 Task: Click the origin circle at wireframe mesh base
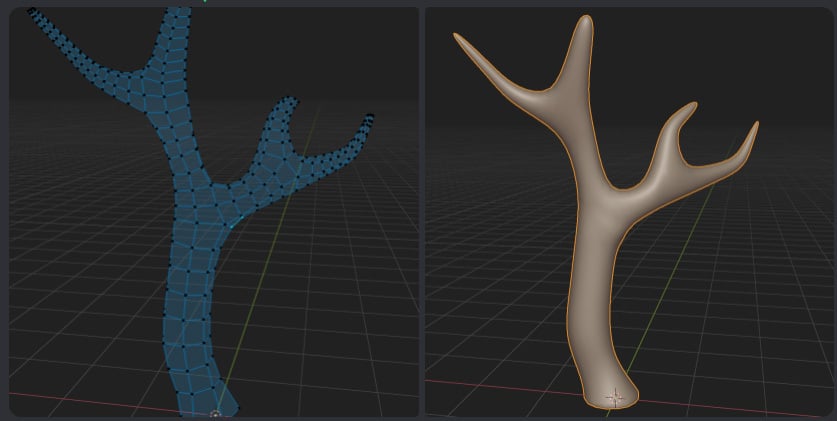point(215,414)
